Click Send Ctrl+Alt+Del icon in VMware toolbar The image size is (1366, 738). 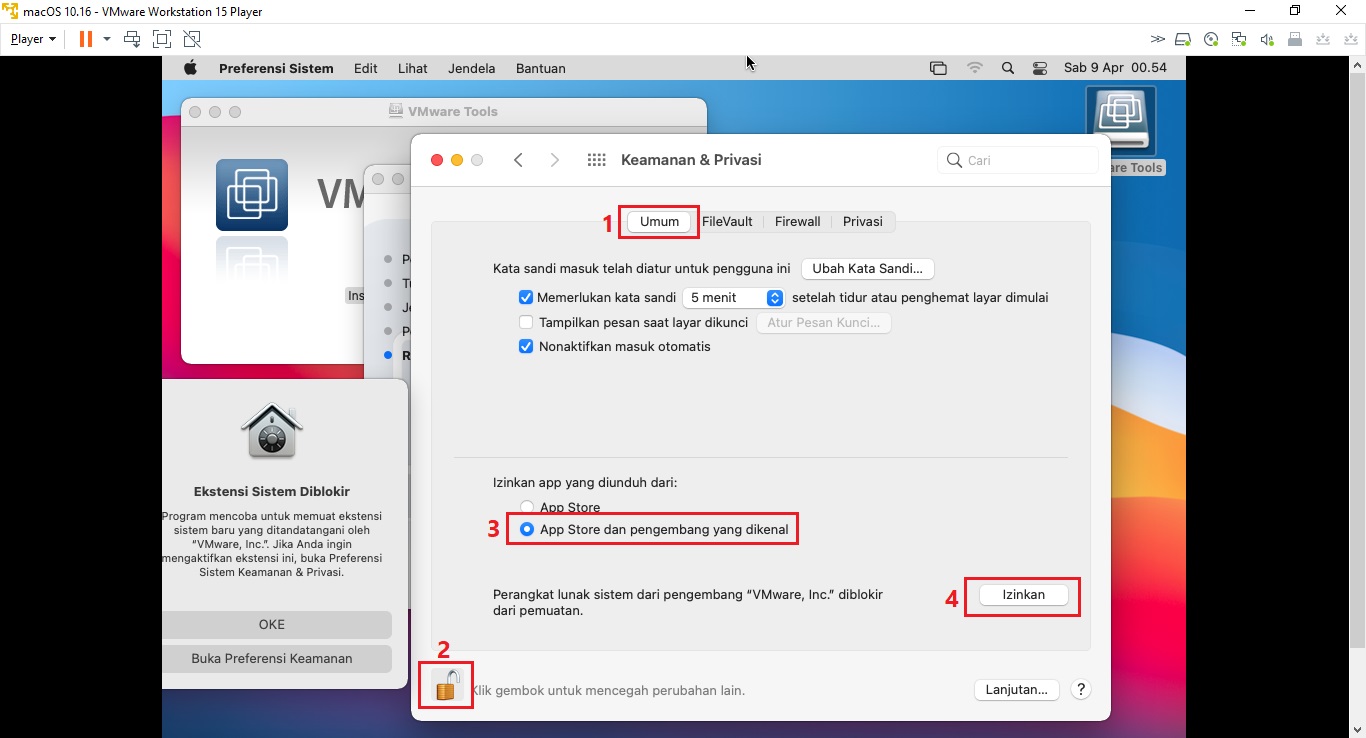(x=132, y=39)
